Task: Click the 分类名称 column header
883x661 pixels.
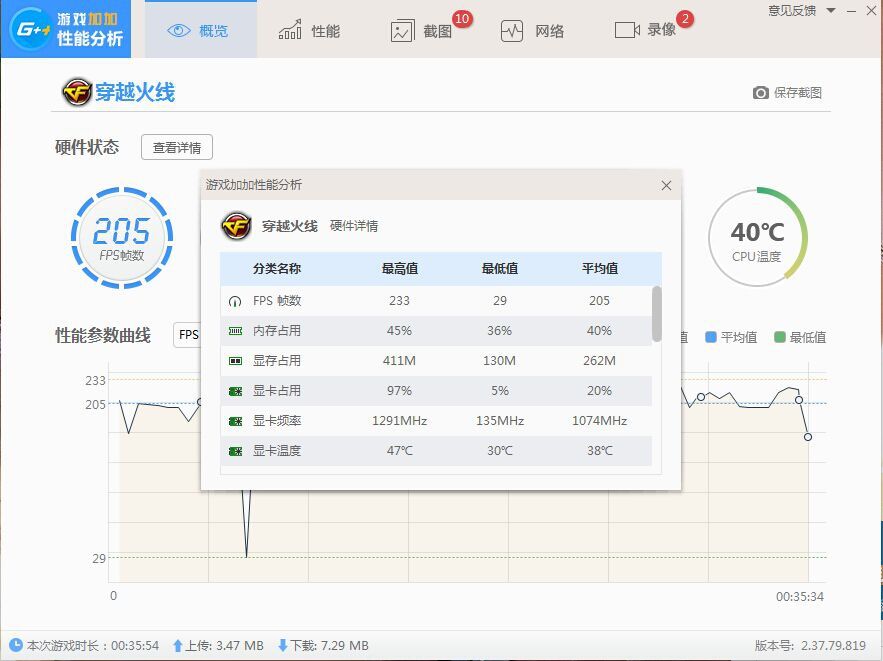Action: 277,269
